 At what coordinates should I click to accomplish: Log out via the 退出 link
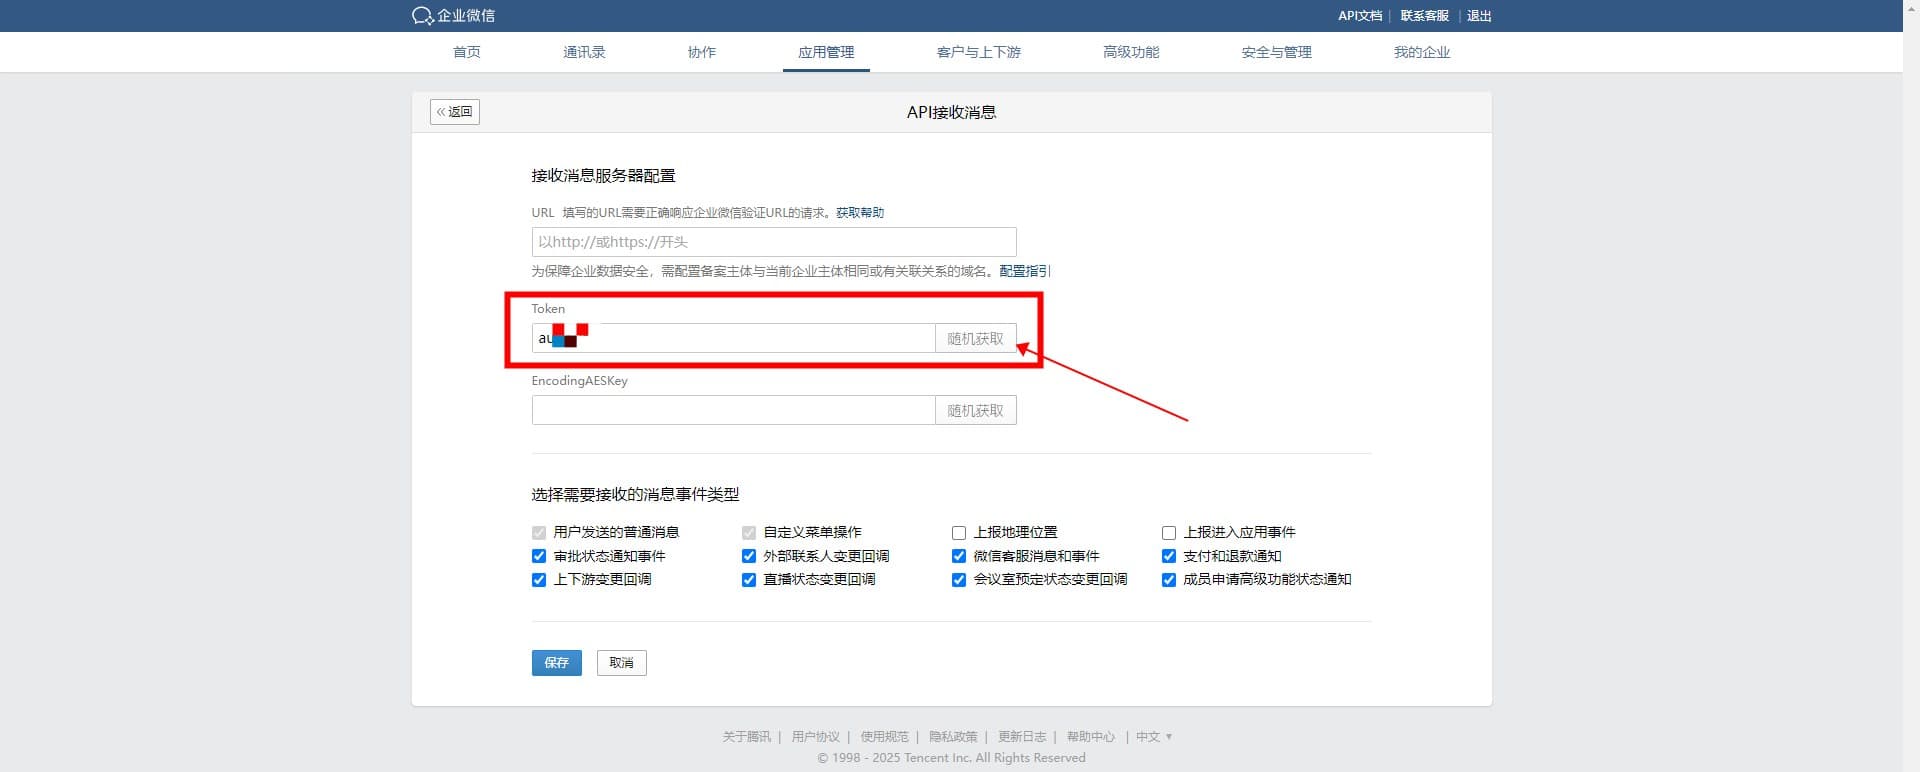coord(1479,16)
